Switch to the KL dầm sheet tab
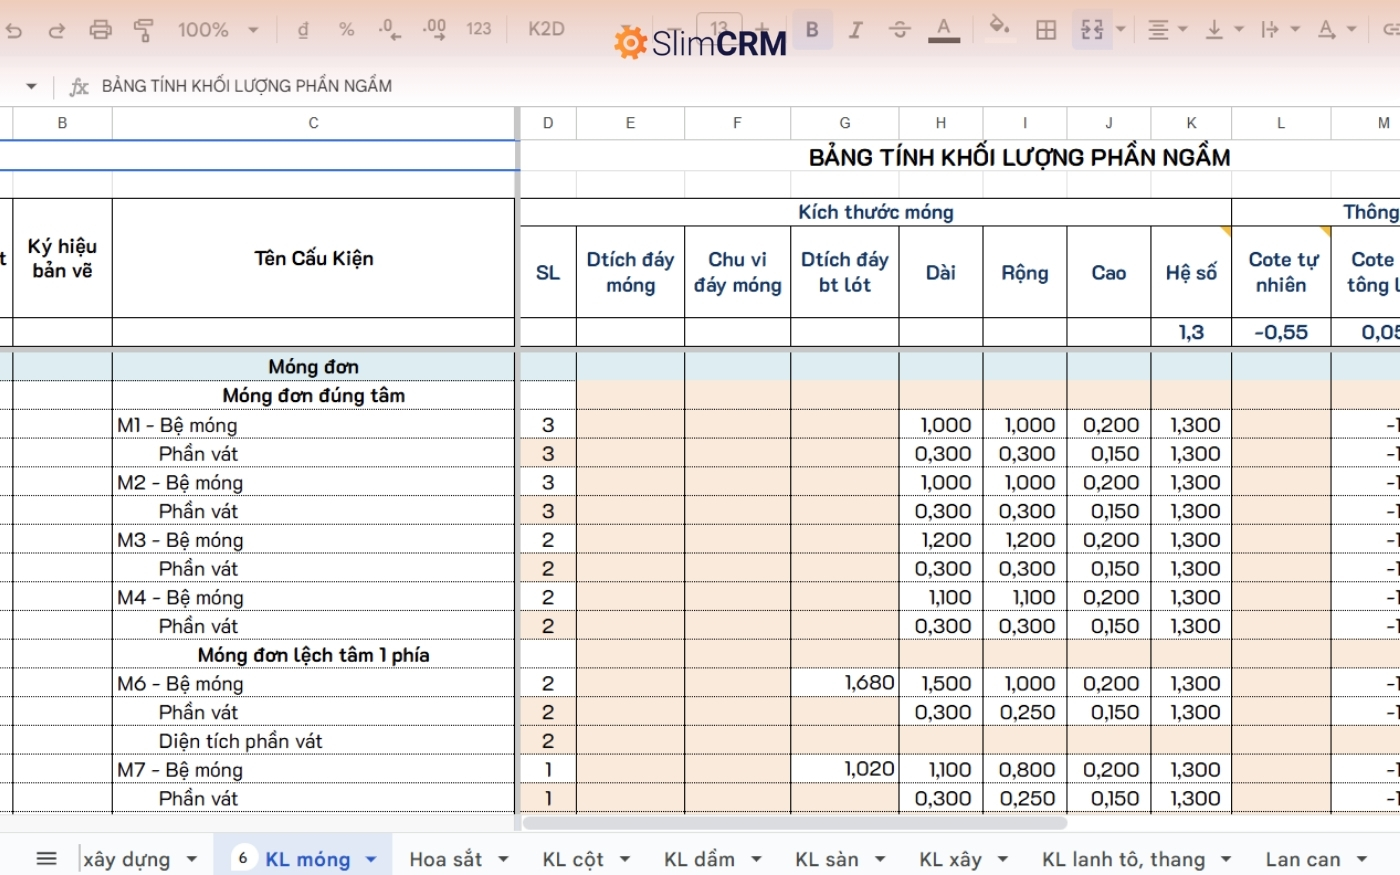Image resolution: width=1400 pixels, height=875 pixels. tap(699, 859)
